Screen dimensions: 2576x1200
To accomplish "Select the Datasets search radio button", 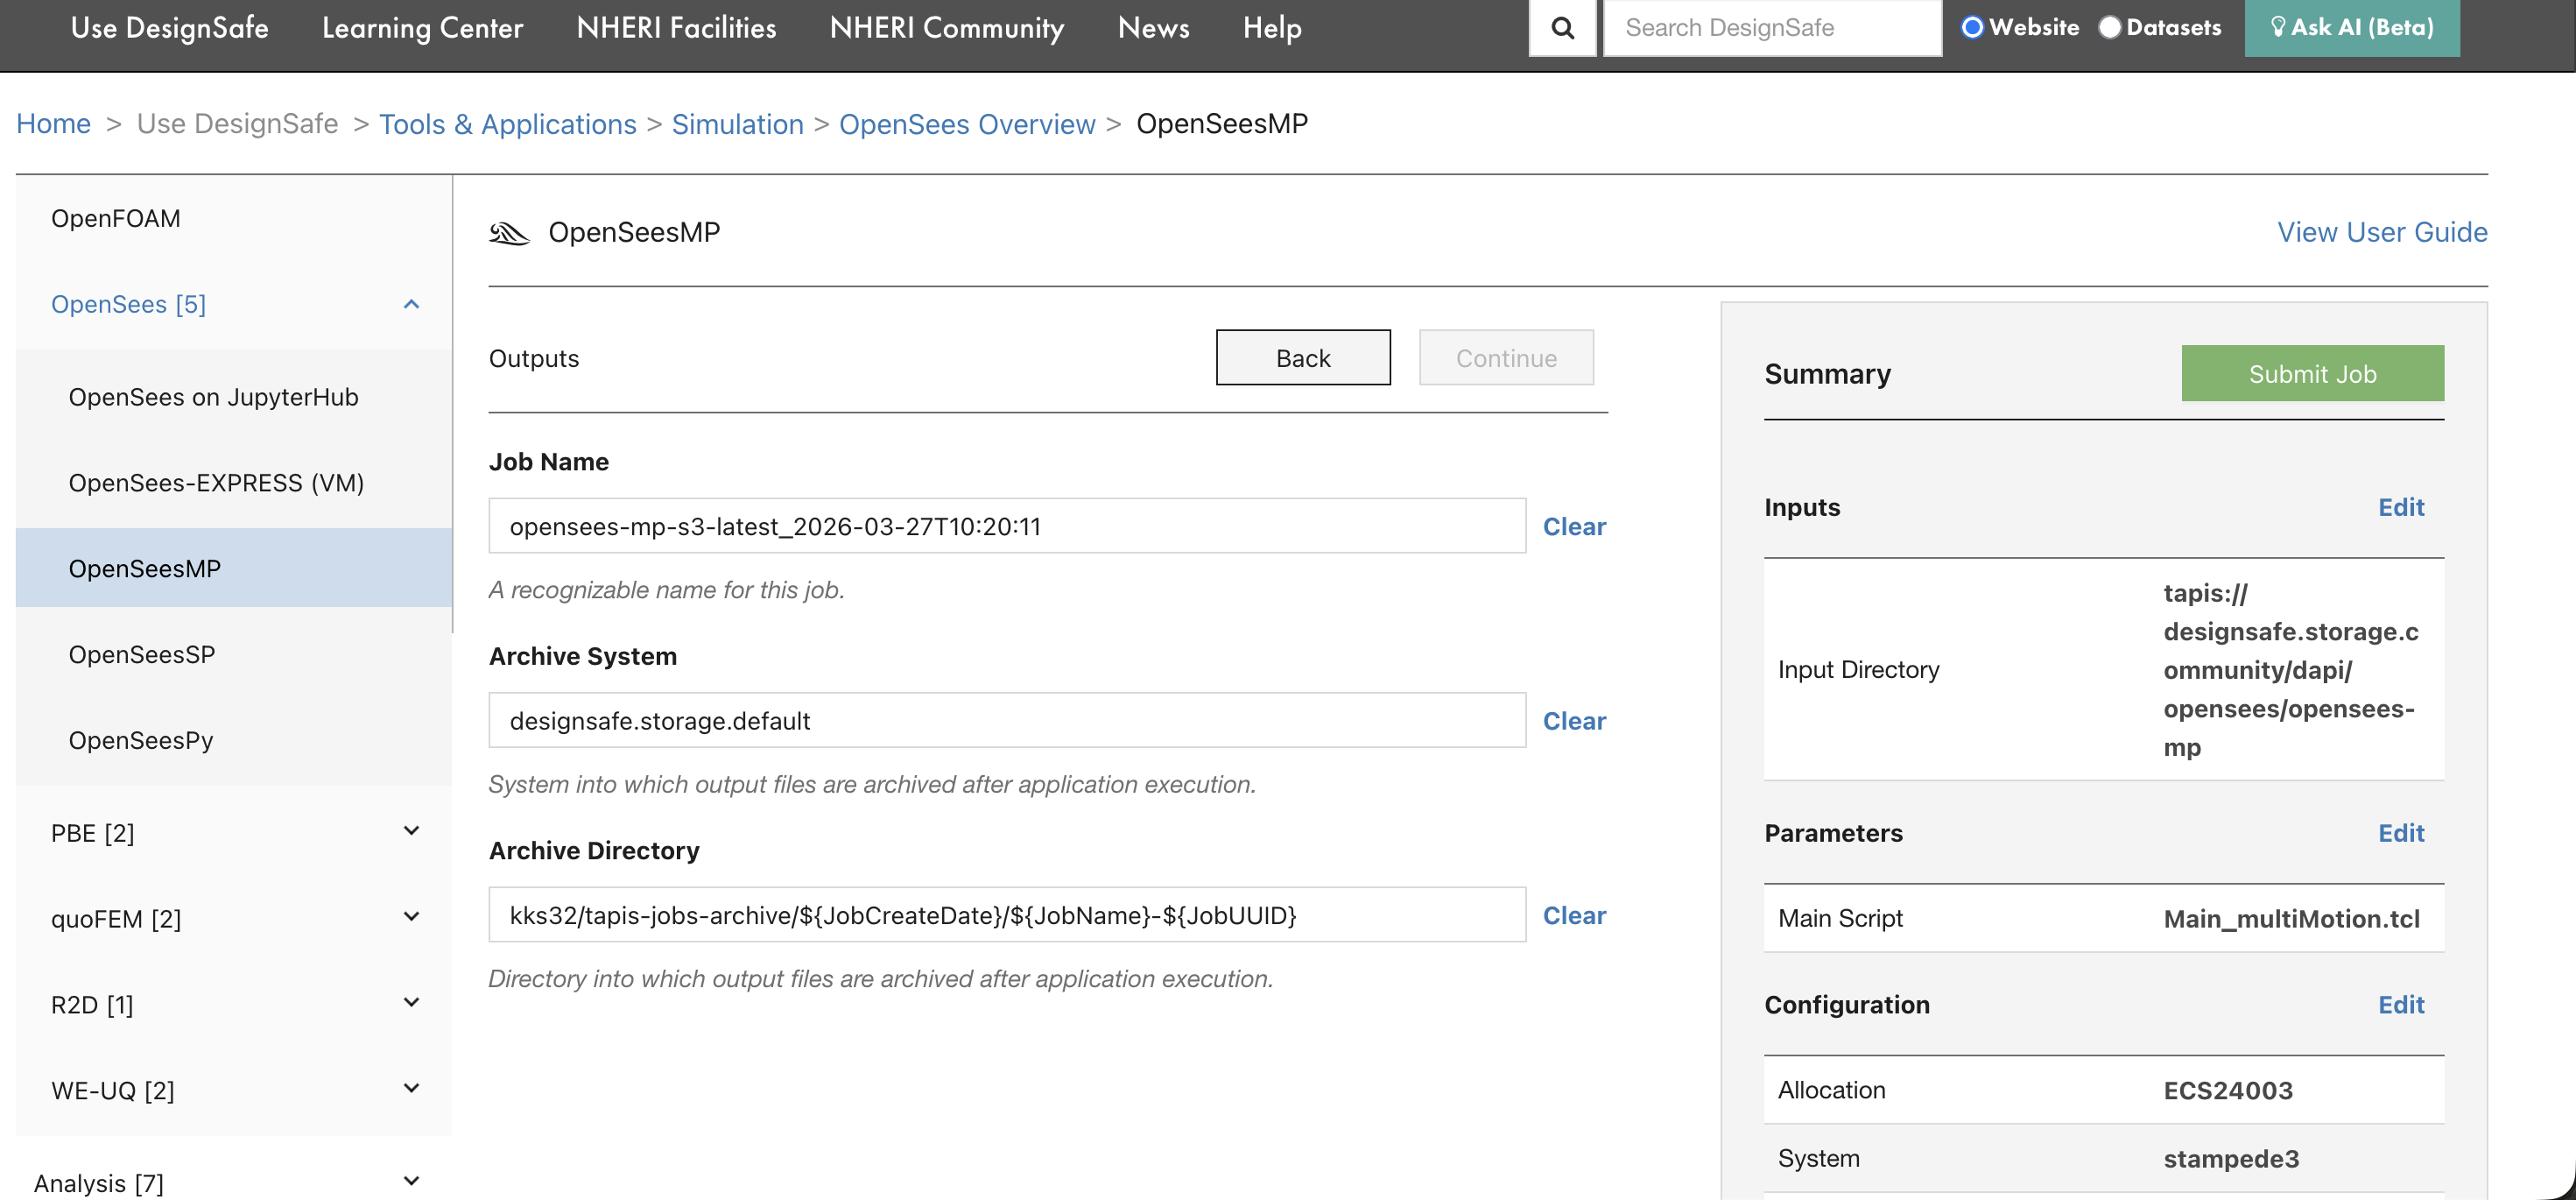I will (2109, 28).
